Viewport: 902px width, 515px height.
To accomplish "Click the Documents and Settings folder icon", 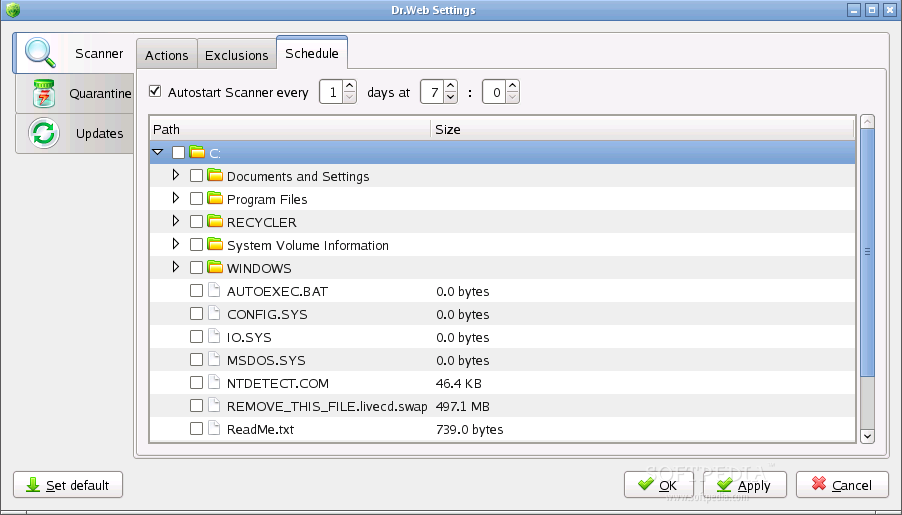I will click(215, 175).
